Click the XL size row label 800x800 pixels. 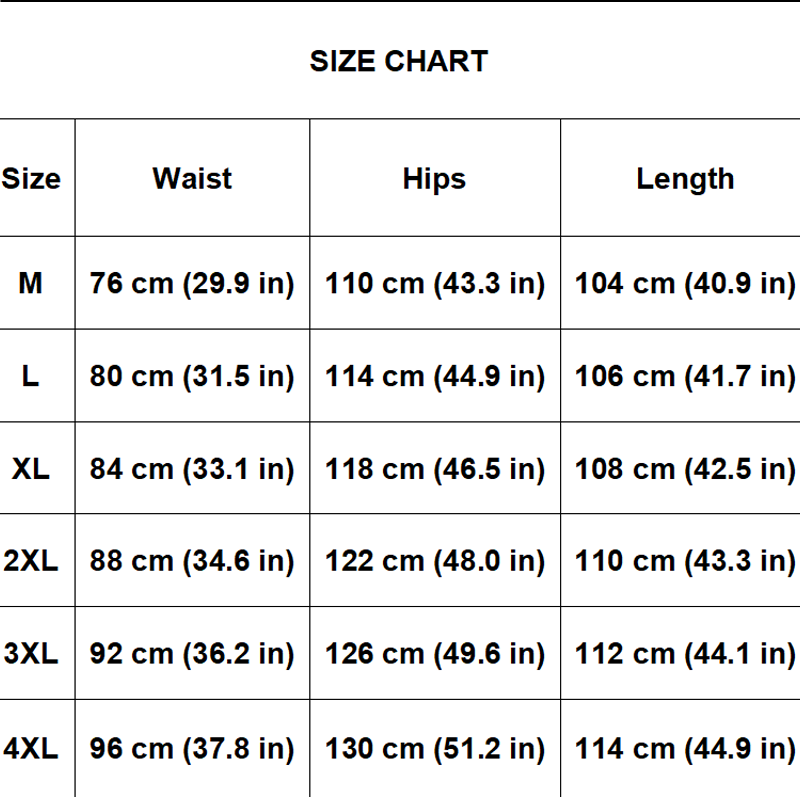pyautogui.click(x=31, y=469)
